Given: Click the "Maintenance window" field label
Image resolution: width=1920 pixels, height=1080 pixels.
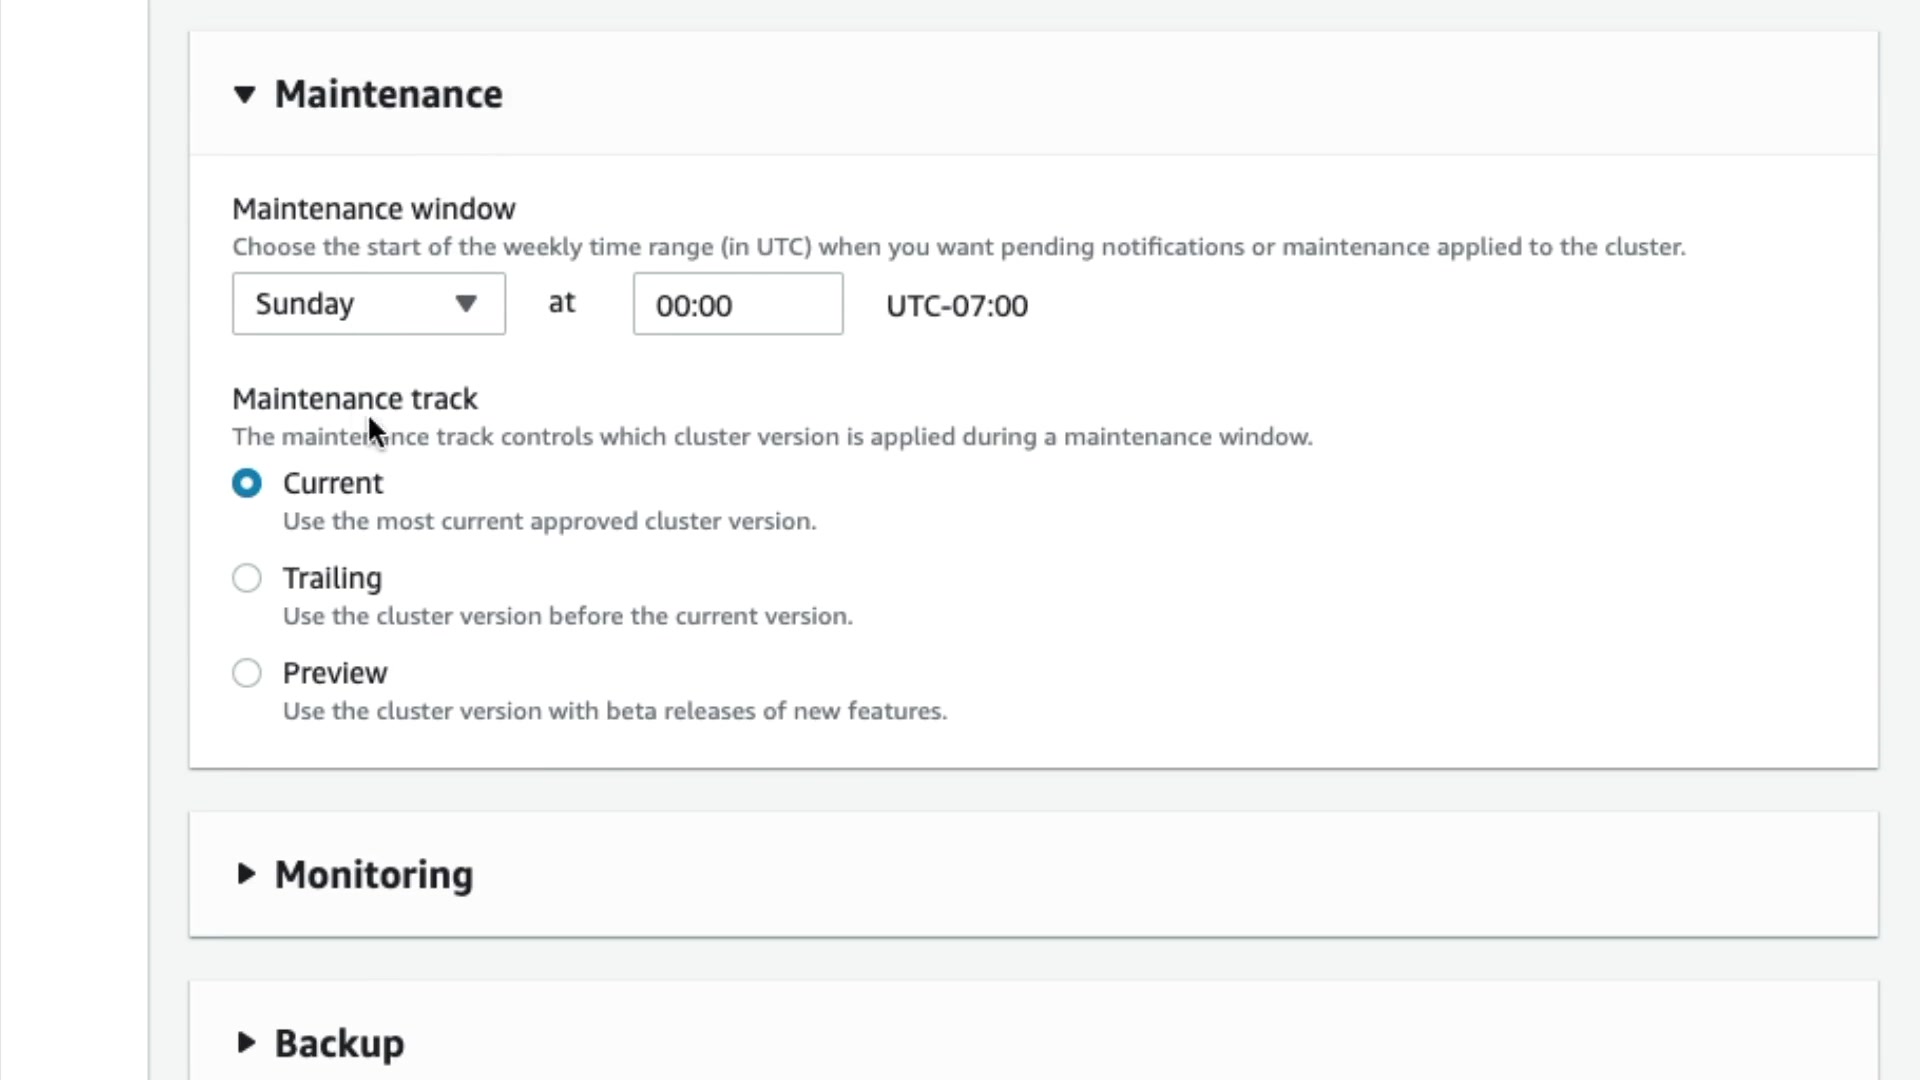Looking at the screenshot, I should [374, 209].
